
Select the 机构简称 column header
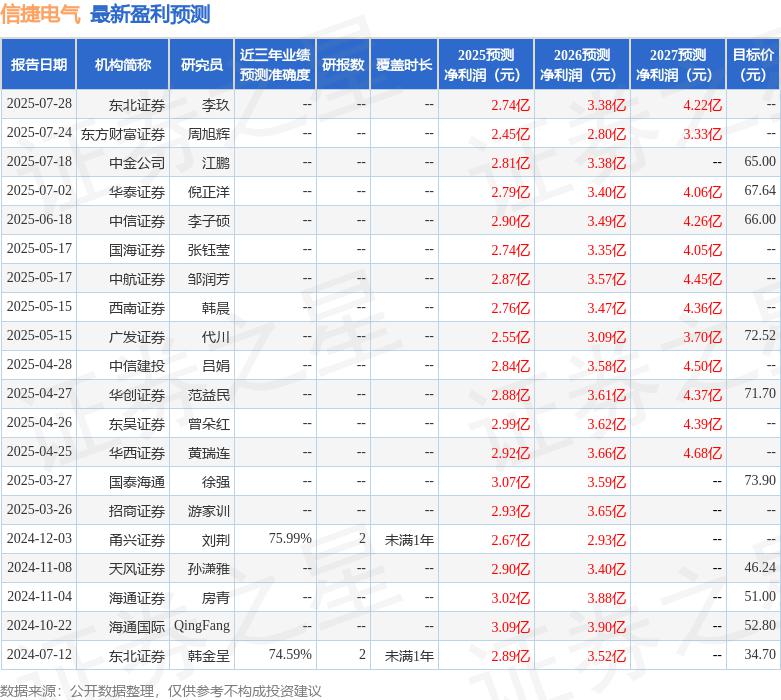click(123, 65)
